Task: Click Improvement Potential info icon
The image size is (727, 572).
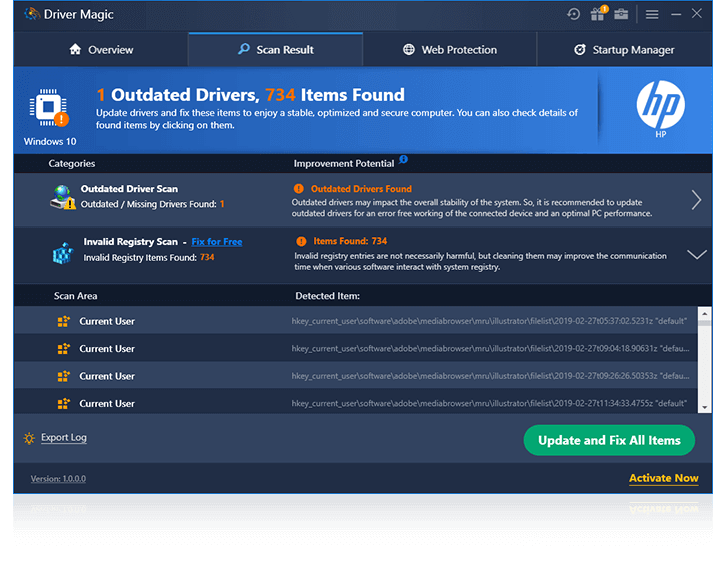Action: click(x=403, y=159)
